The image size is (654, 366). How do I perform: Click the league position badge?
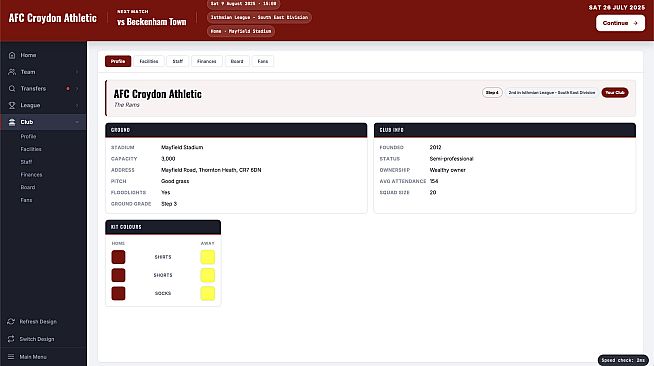click(552, 93)
